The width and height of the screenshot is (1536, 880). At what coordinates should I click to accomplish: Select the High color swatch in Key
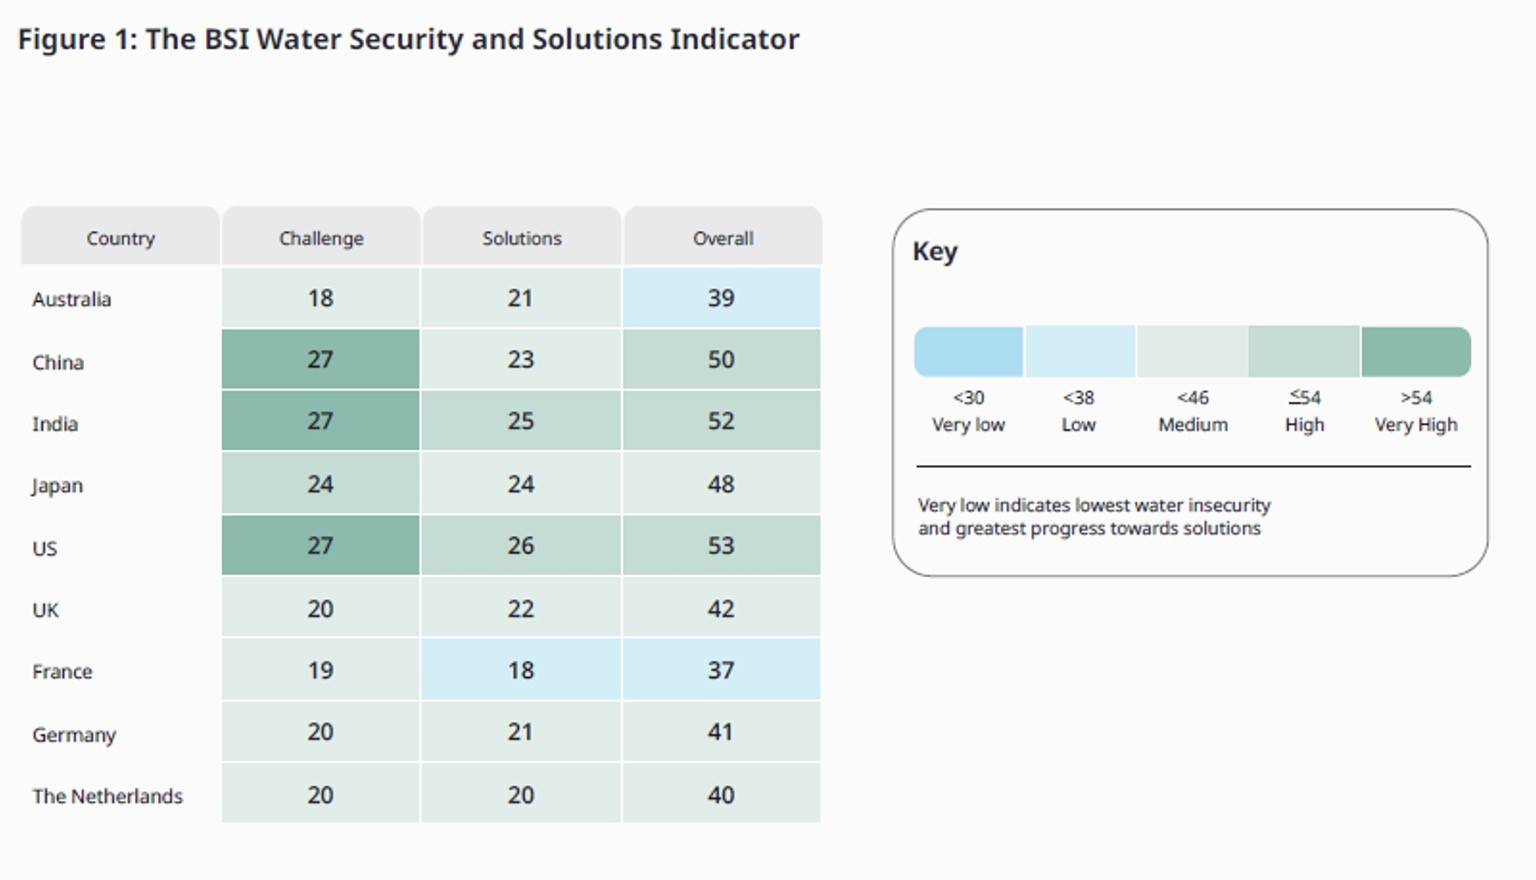click(x=1304, y=352)
